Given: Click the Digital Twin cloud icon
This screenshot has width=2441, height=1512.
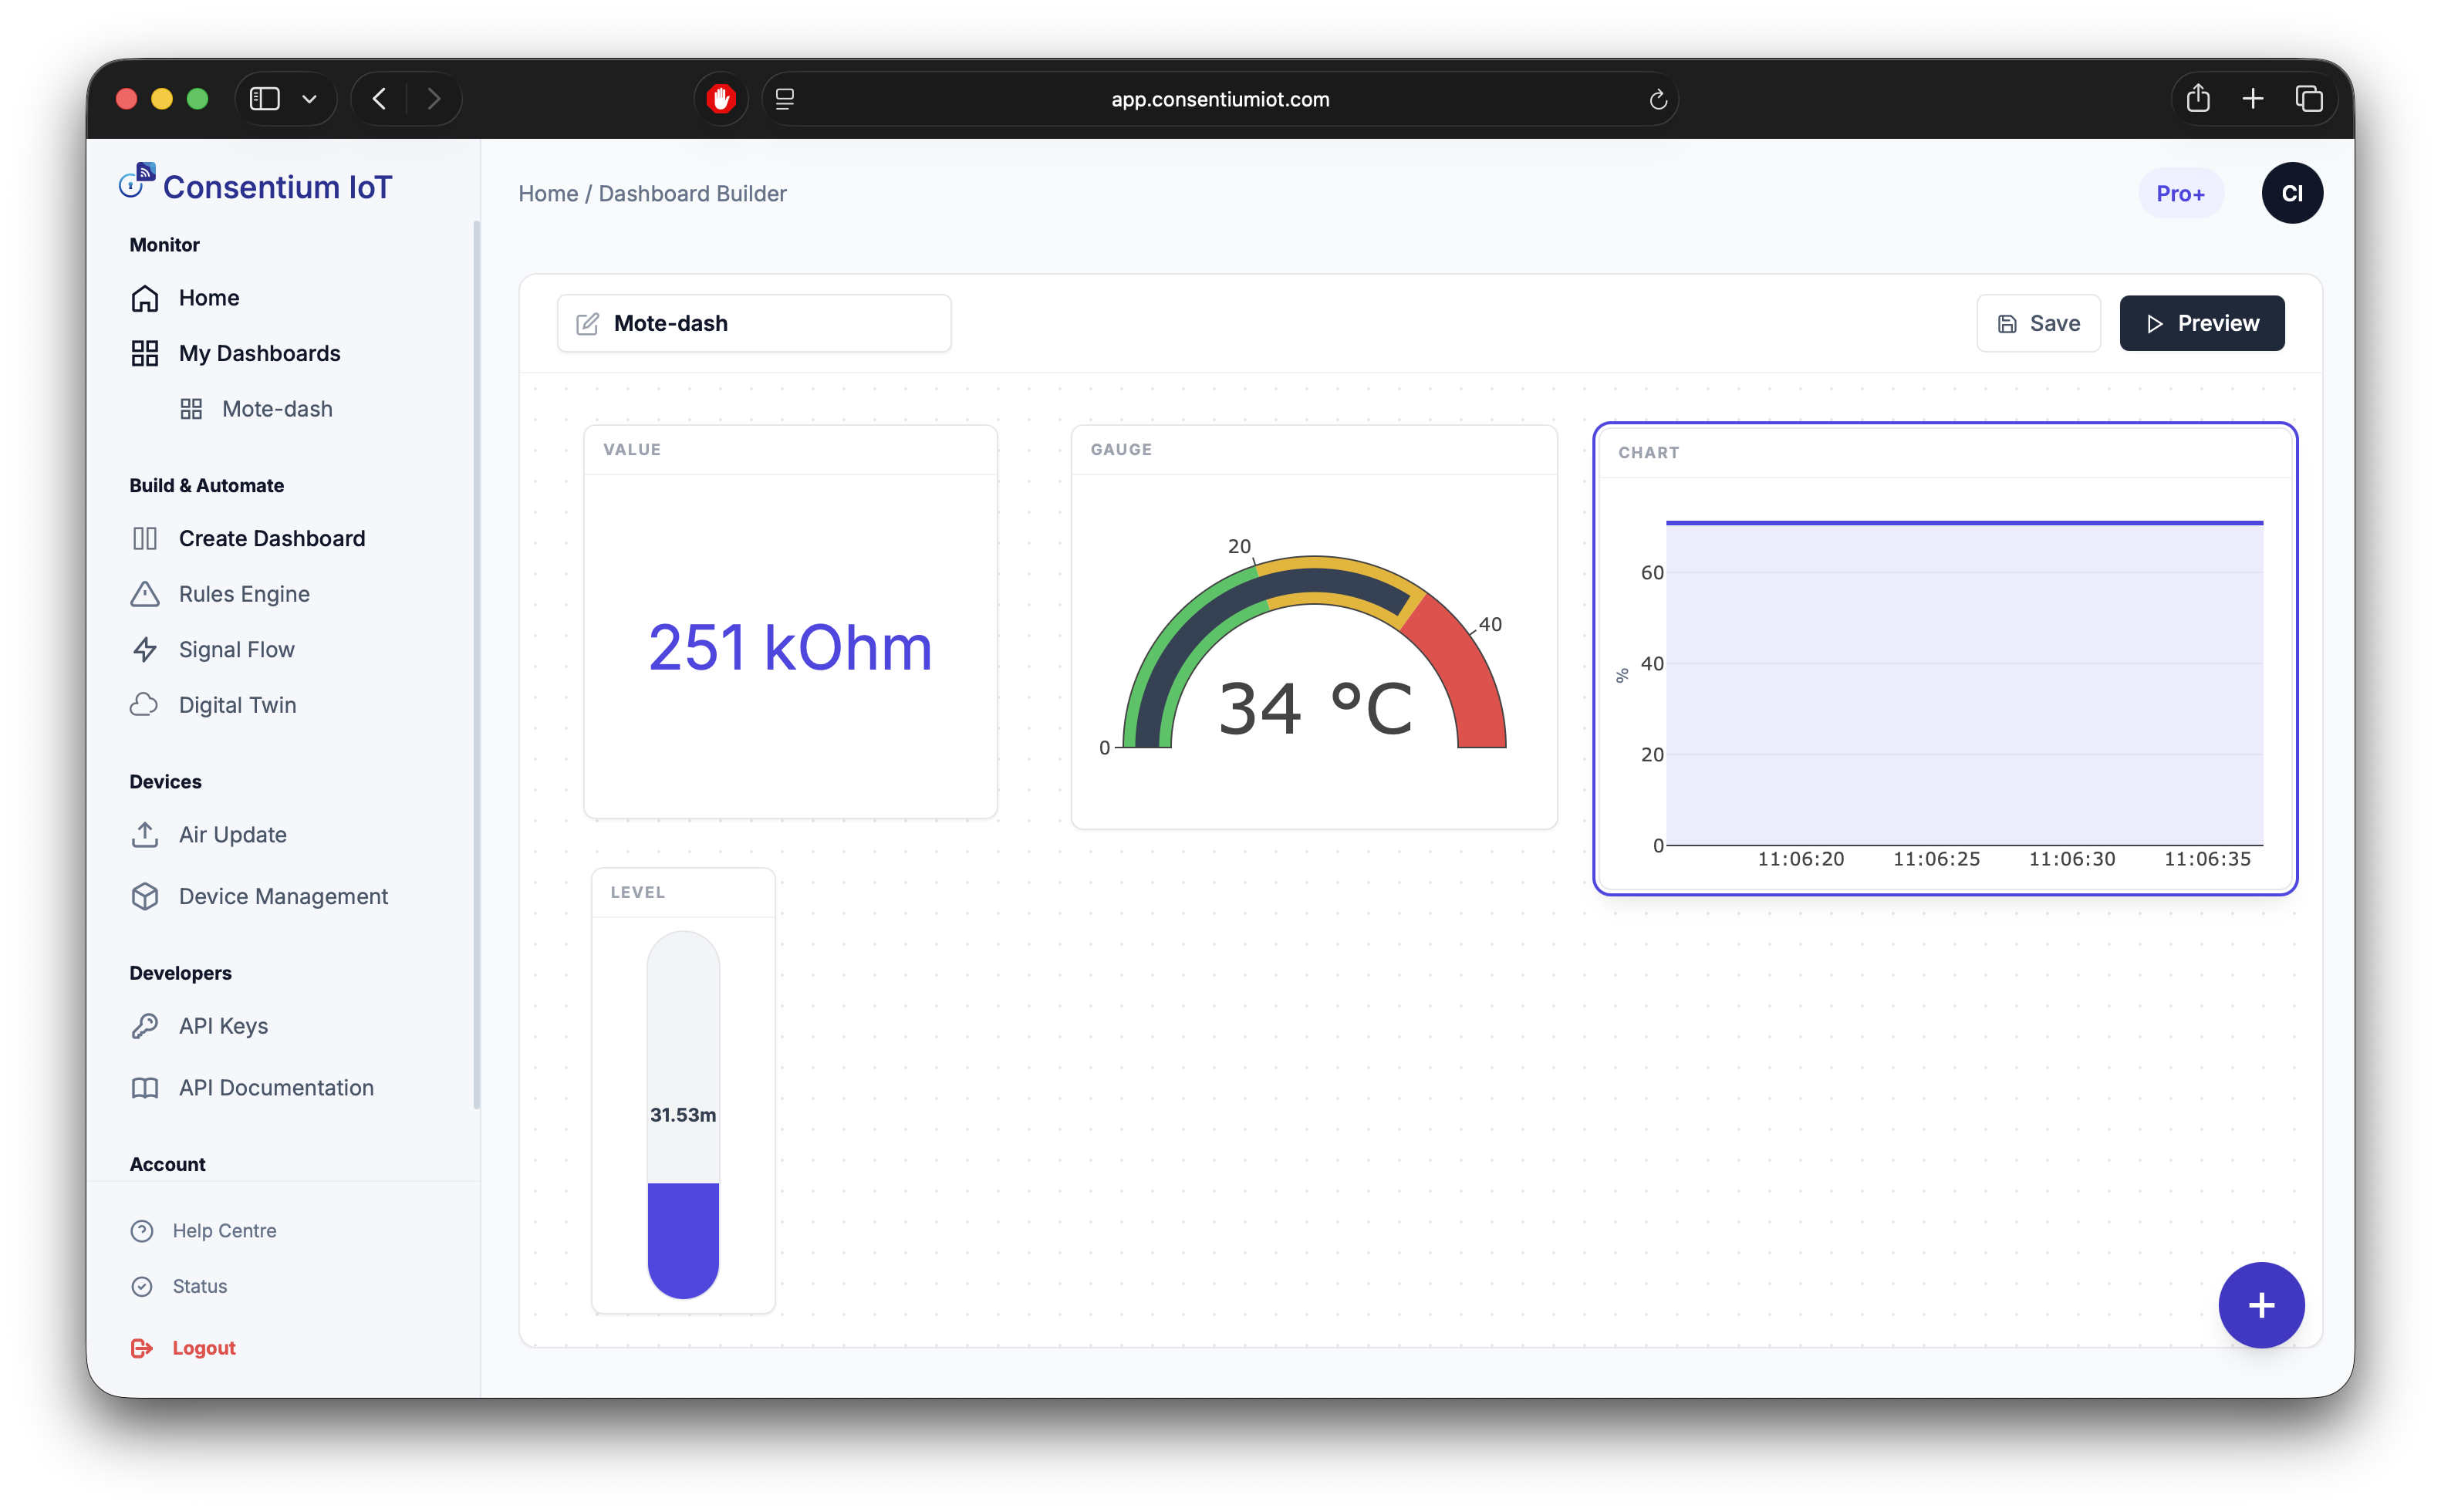Looking at the screenshot, I should tap(144, 705).
